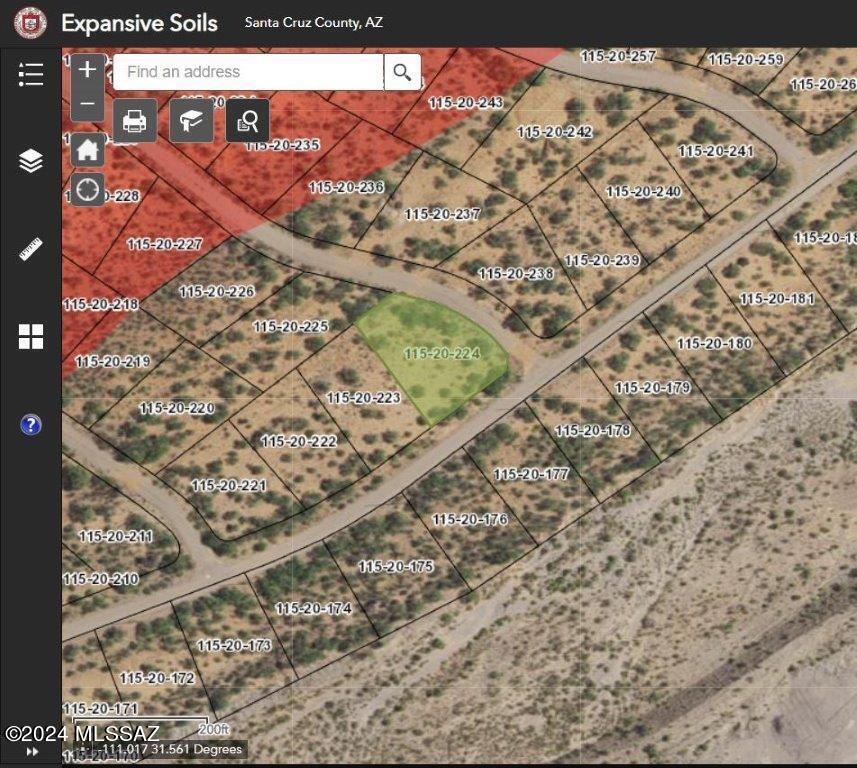Click the Santa Cruz County, AZ subtitle
Viewport: 857px width, 768px height.
pos(314,22)
